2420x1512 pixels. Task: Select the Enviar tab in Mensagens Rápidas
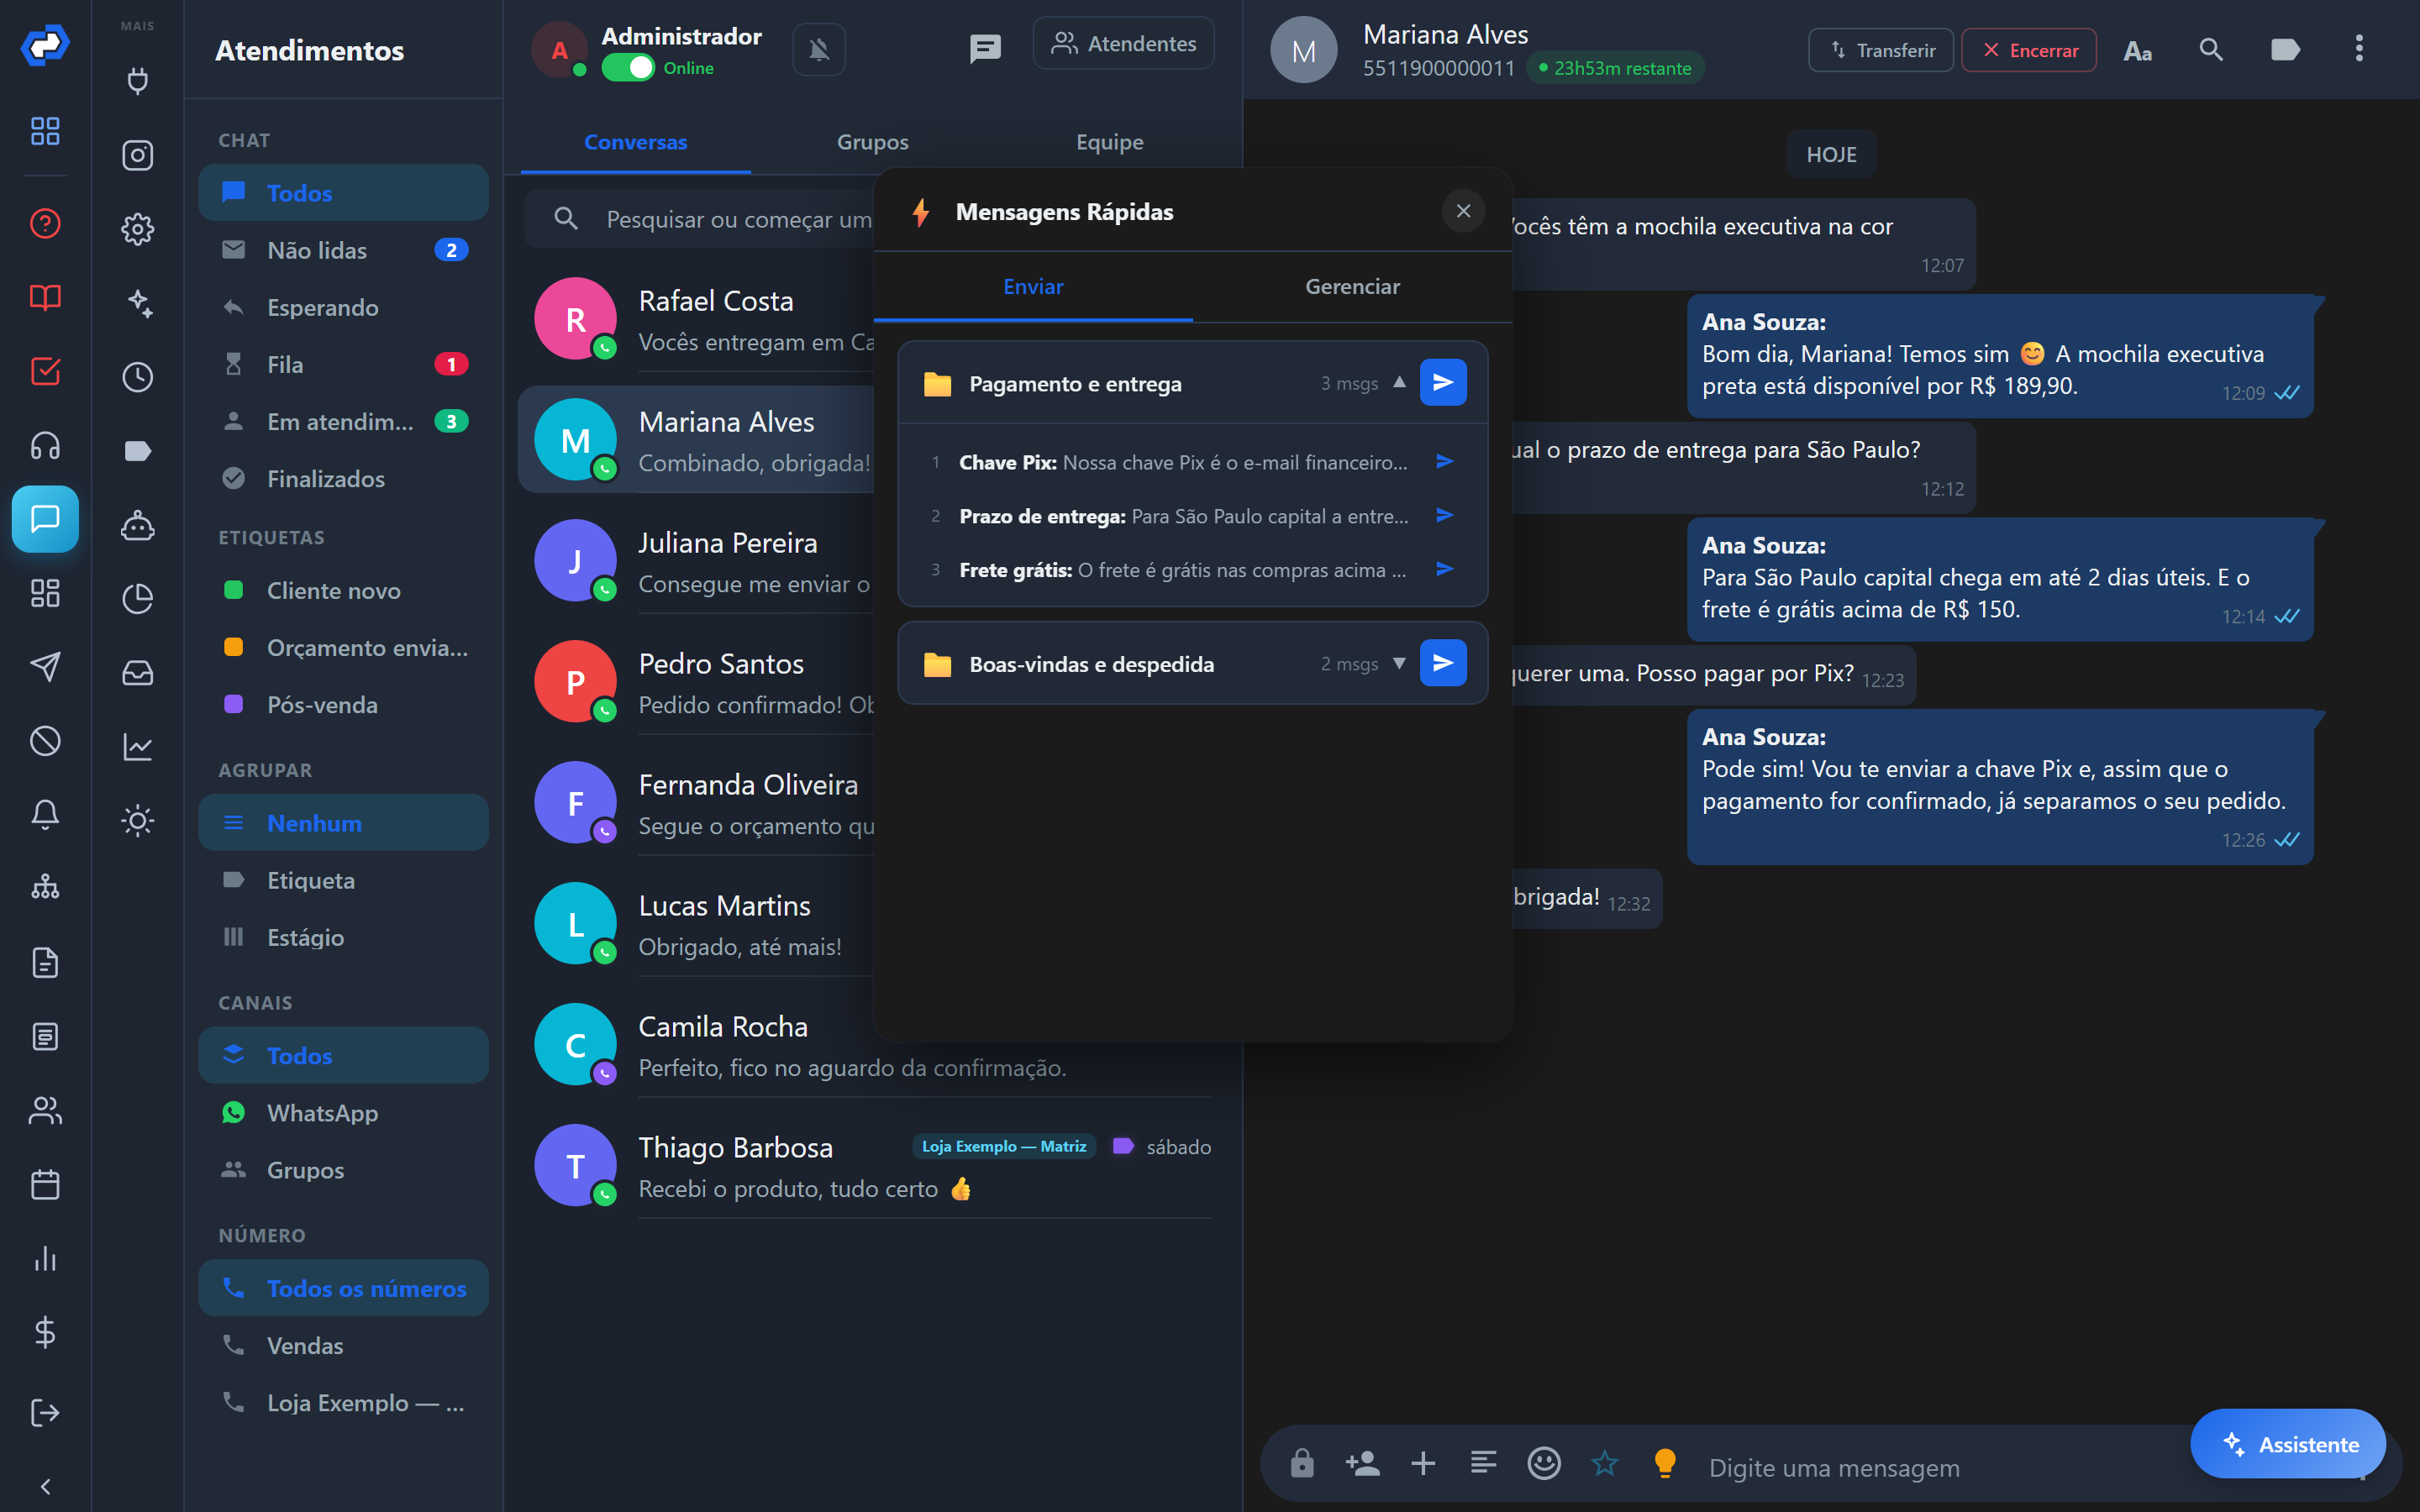point(1033,287)
